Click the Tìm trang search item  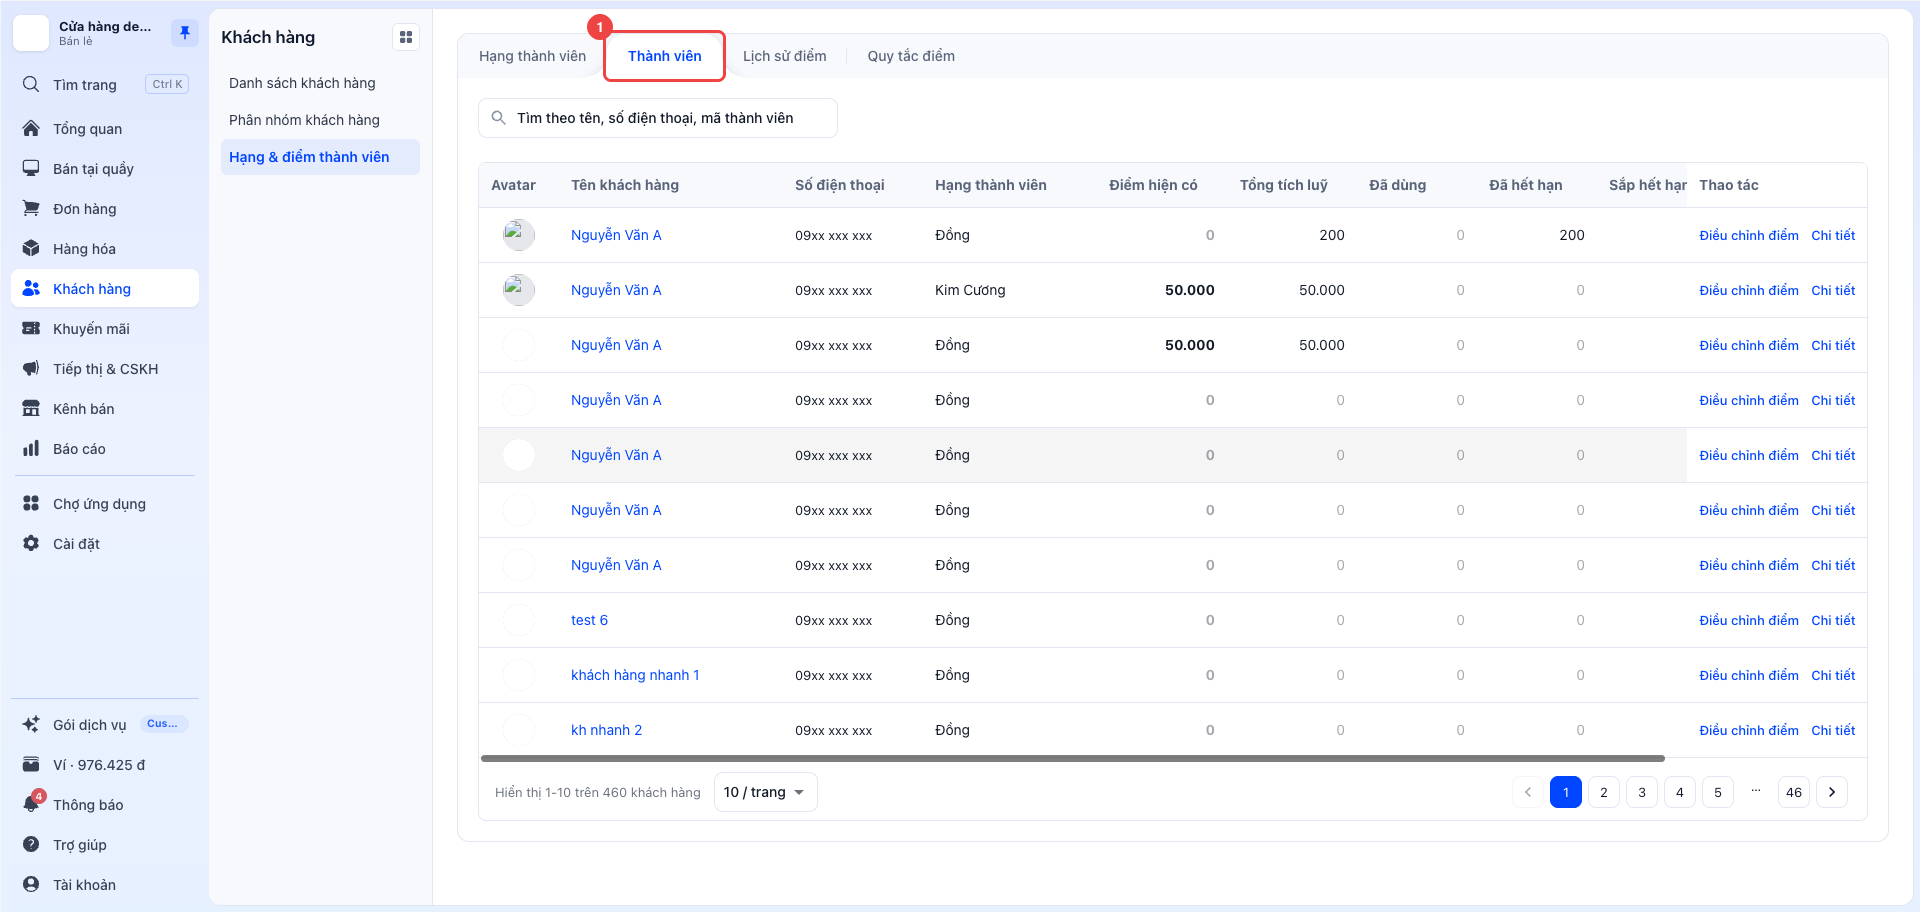[104, 85]
